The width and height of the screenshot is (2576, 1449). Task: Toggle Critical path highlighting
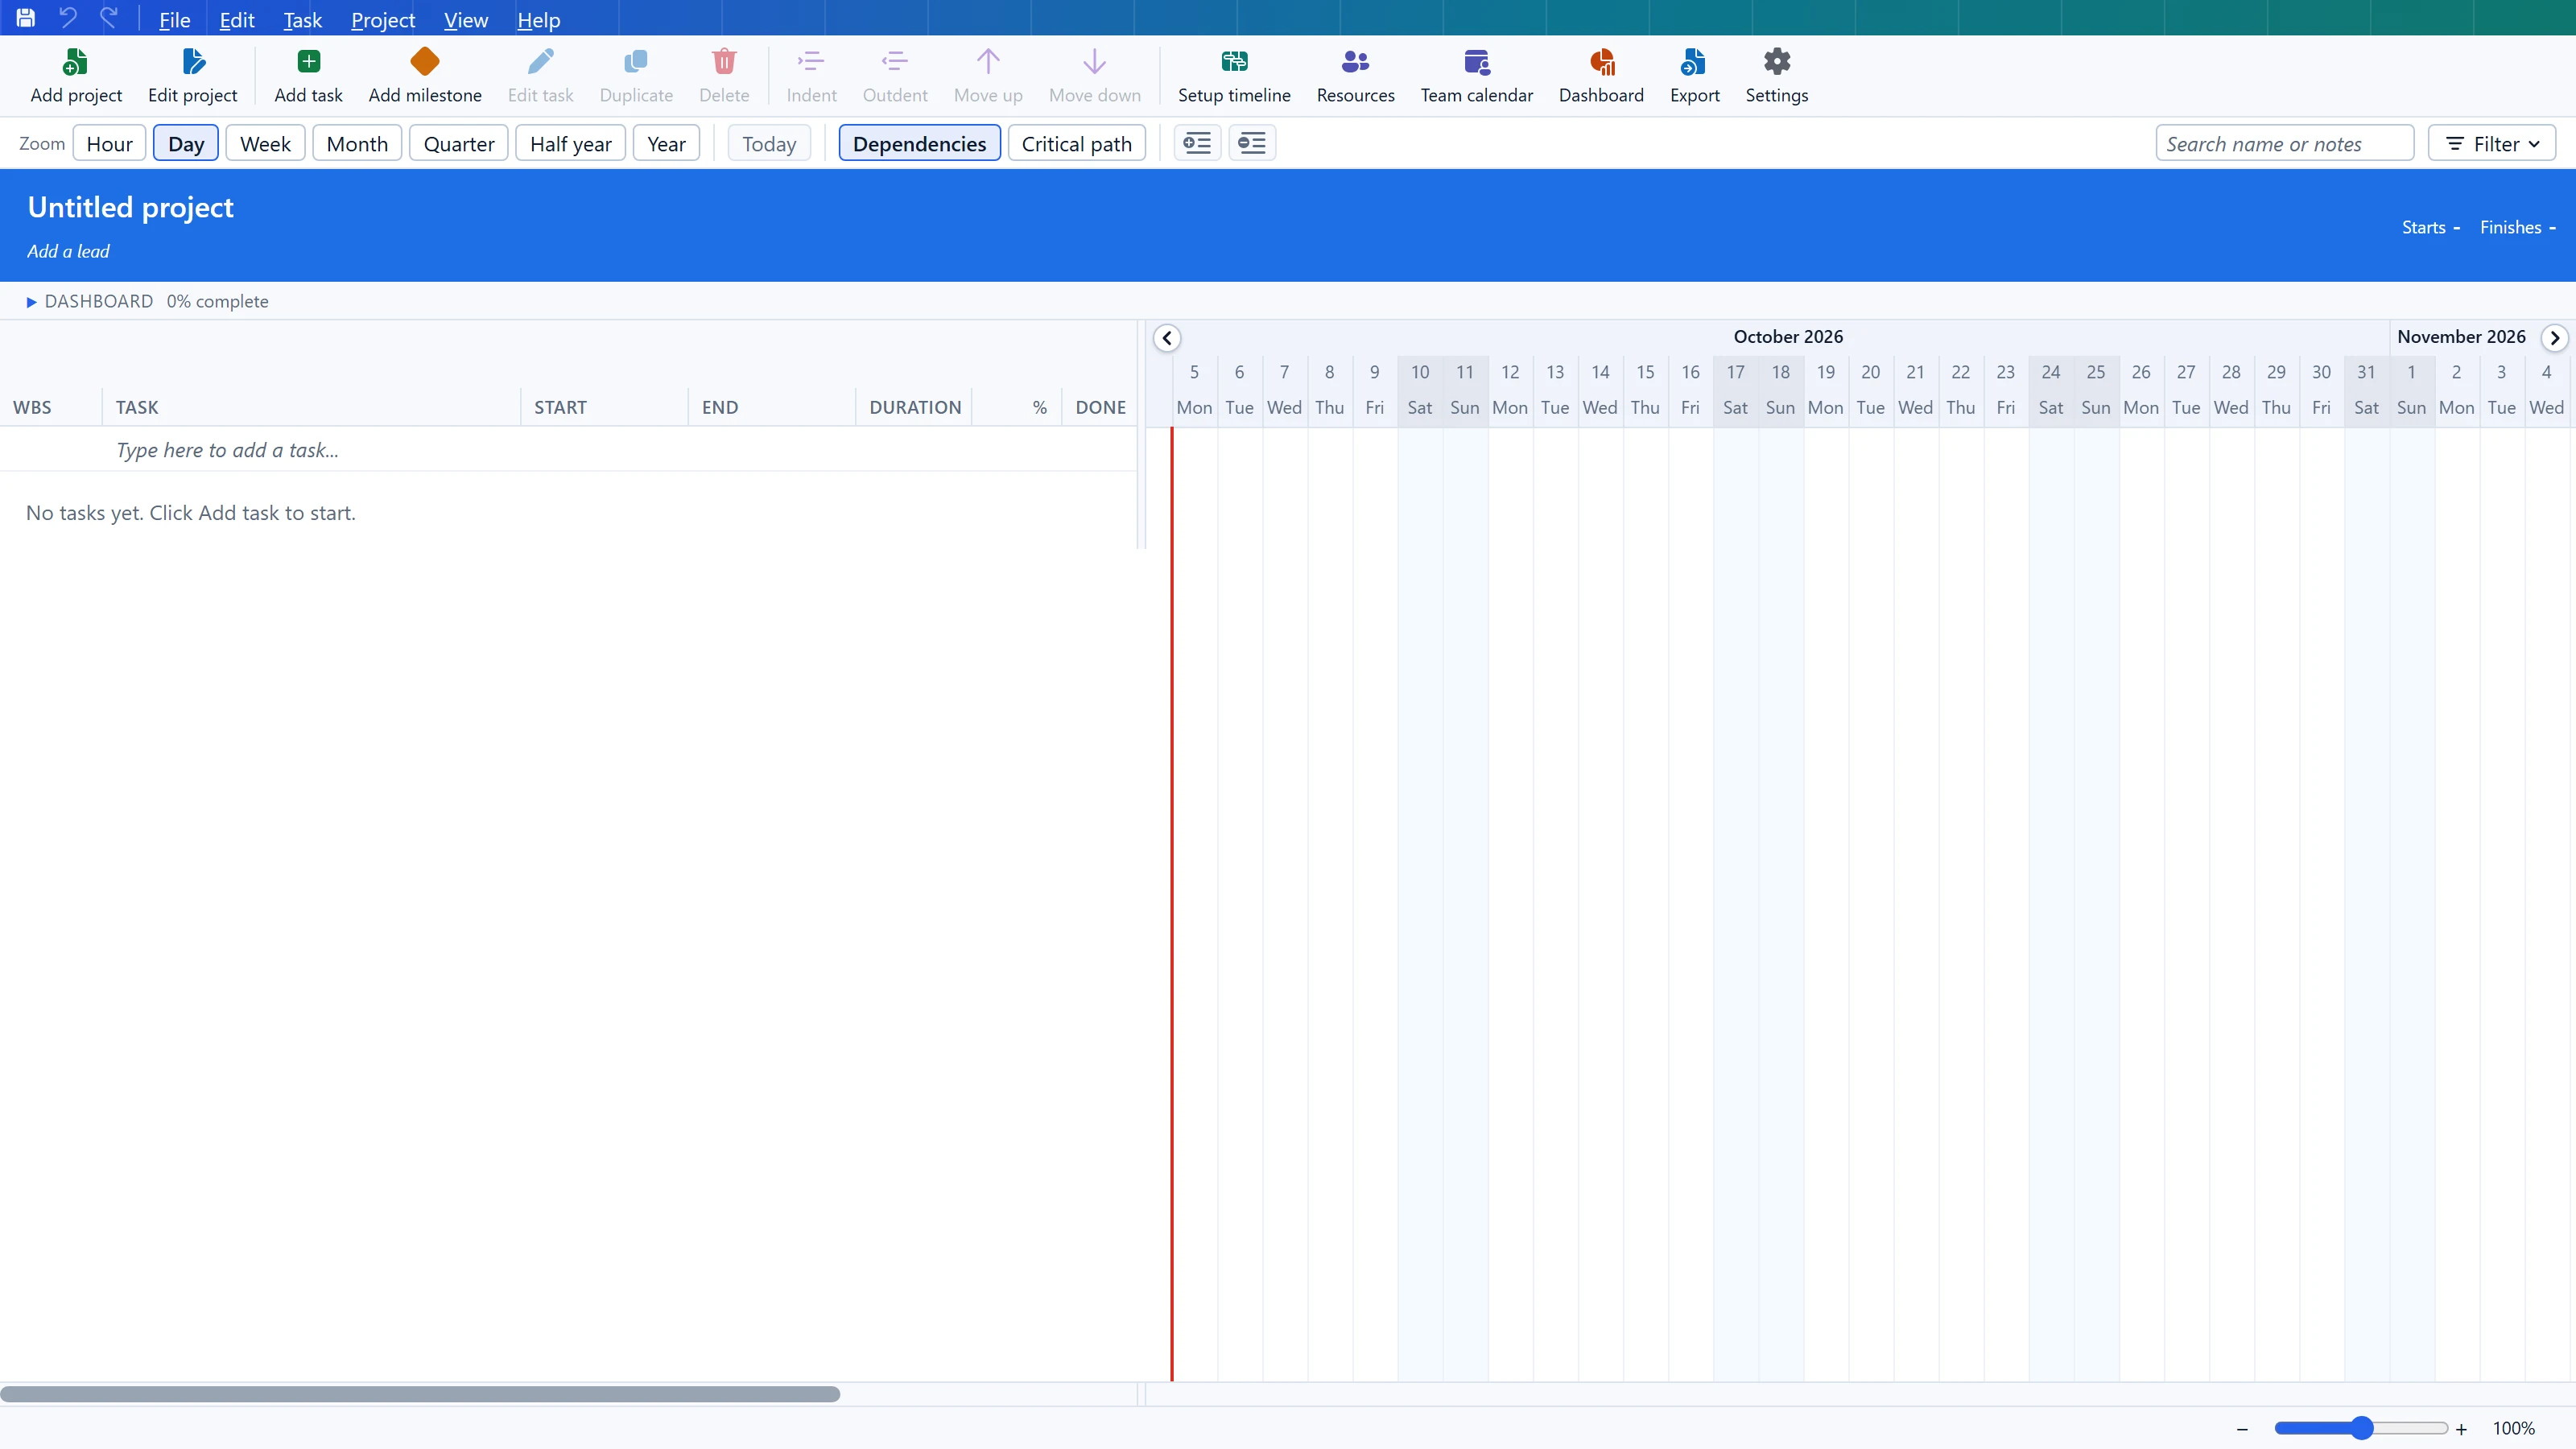tap(1076, 143)
